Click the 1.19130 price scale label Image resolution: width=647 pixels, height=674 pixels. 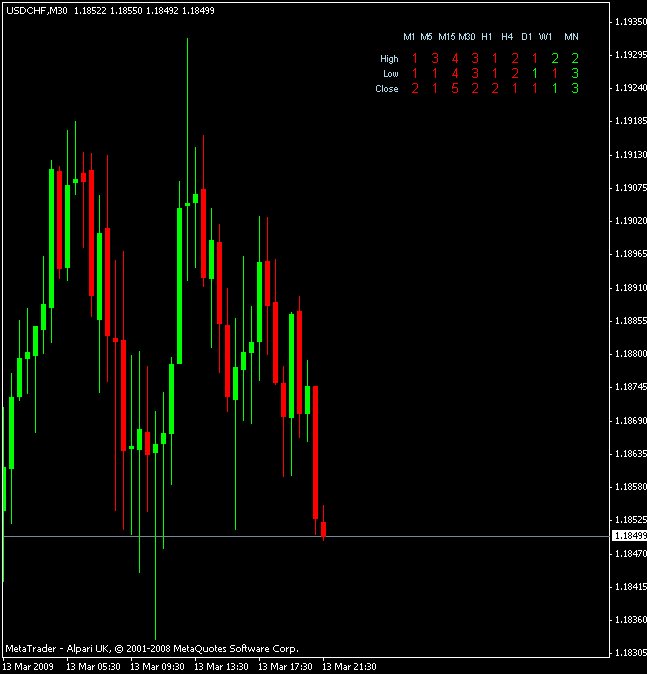pos(631,154)
